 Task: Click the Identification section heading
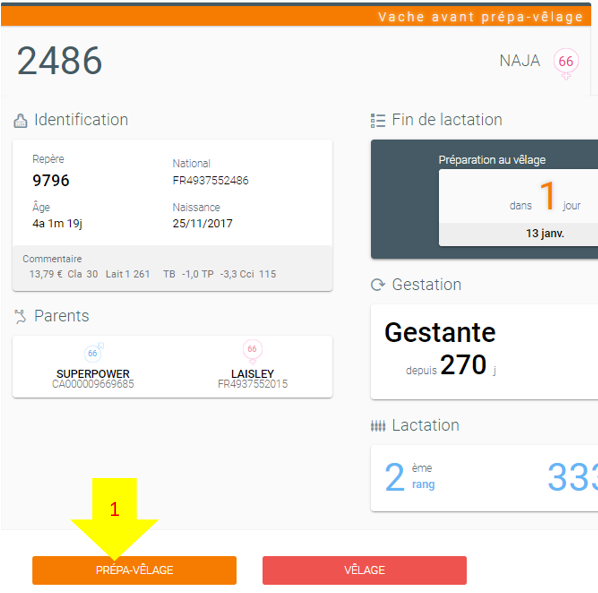[81, 120]
